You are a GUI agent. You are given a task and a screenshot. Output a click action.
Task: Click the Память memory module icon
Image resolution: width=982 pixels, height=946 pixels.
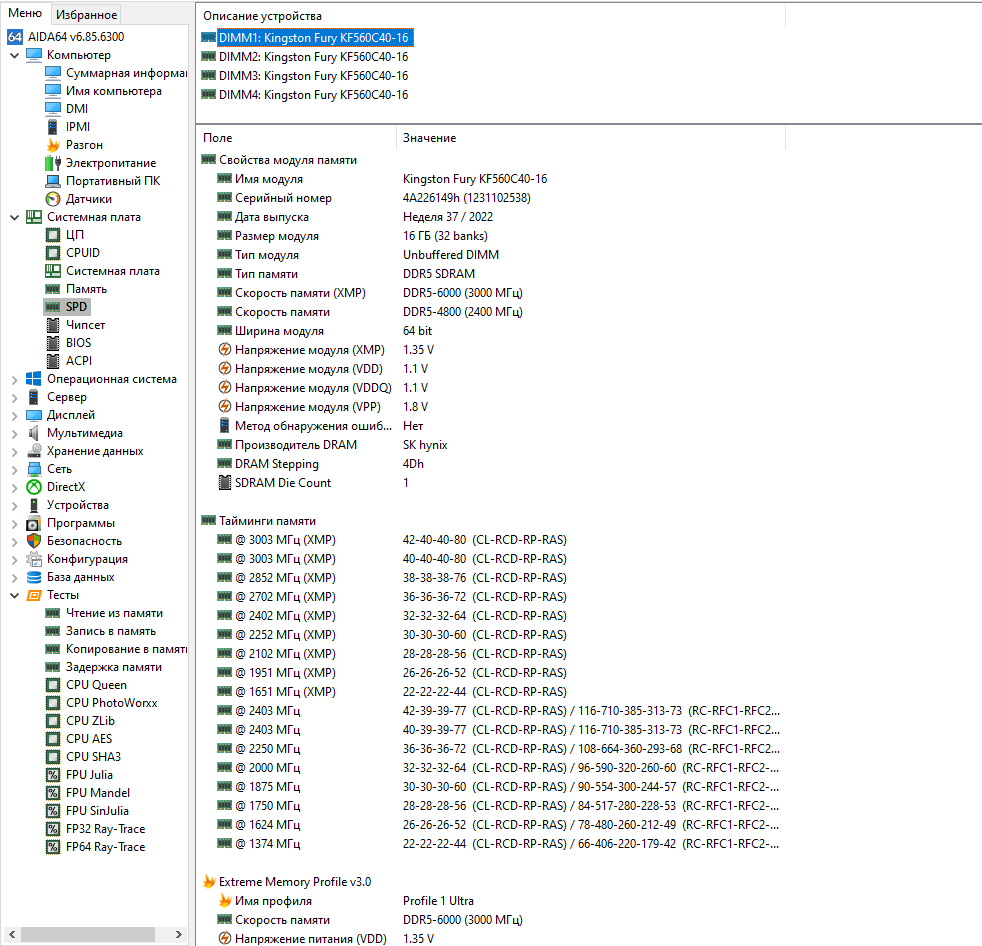(53, 289)
